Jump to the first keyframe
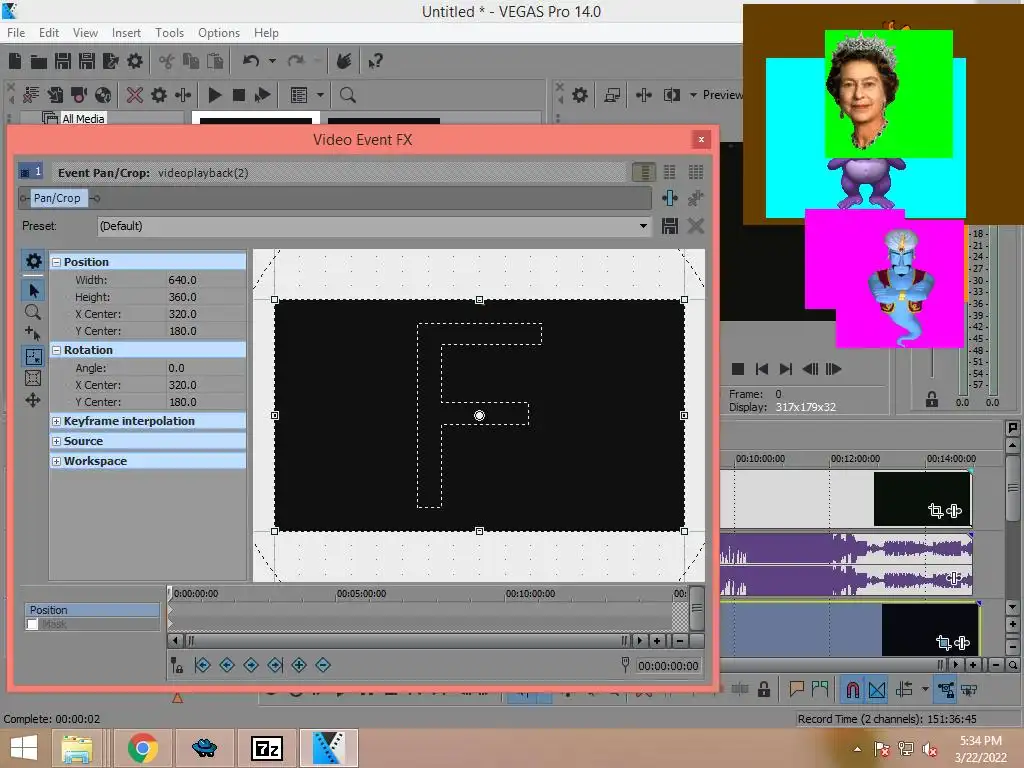The width and height of the screenshot is (1024, 768). coord(202,665)
